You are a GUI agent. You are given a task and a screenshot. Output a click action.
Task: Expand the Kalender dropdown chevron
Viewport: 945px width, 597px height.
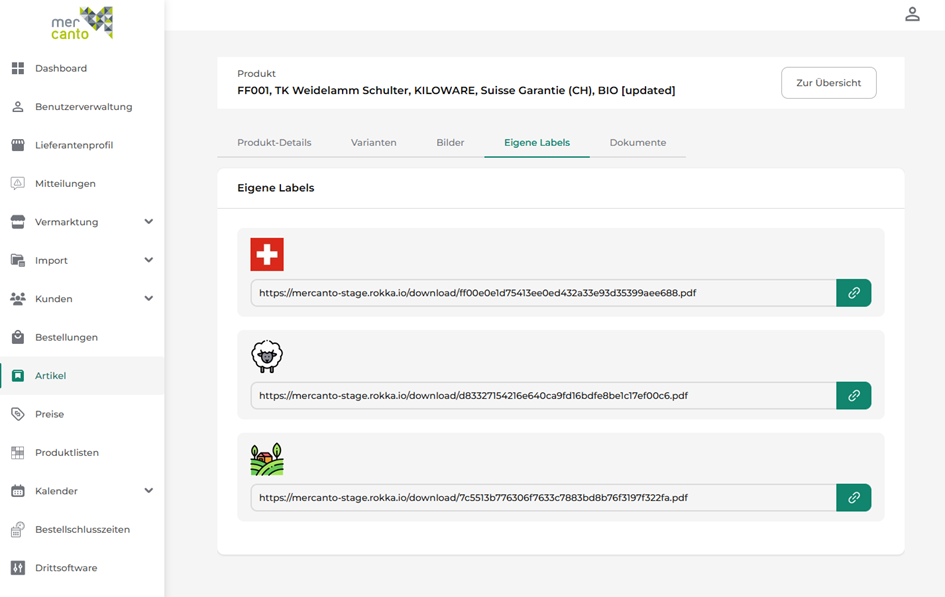click(149, 491)
